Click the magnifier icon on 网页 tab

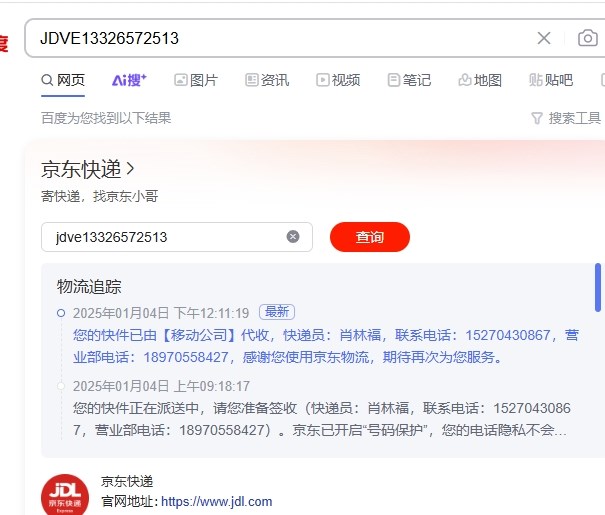point(47,80)
